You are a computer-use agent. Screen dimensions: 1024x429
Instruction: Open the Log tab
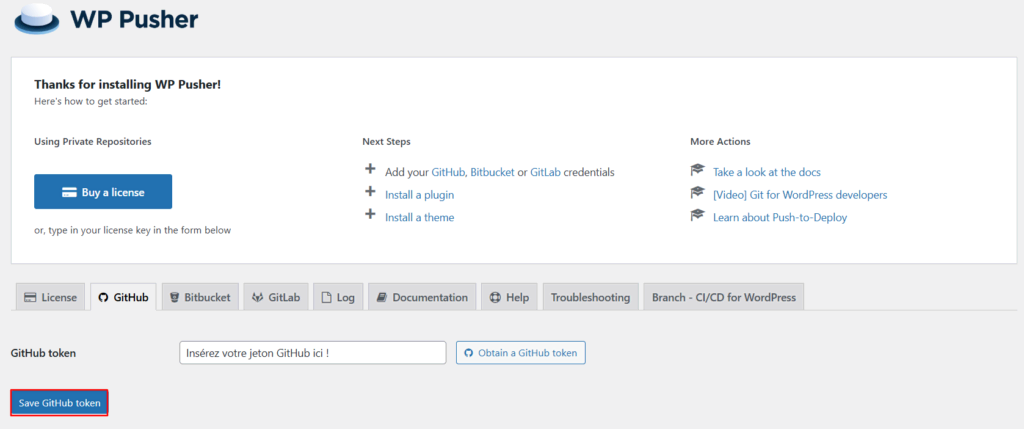338,297
